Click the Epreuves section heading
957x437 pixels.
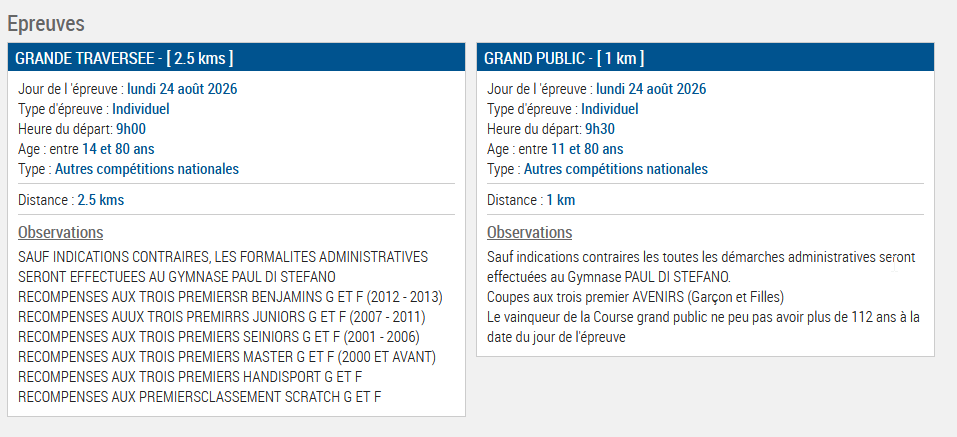46,24
